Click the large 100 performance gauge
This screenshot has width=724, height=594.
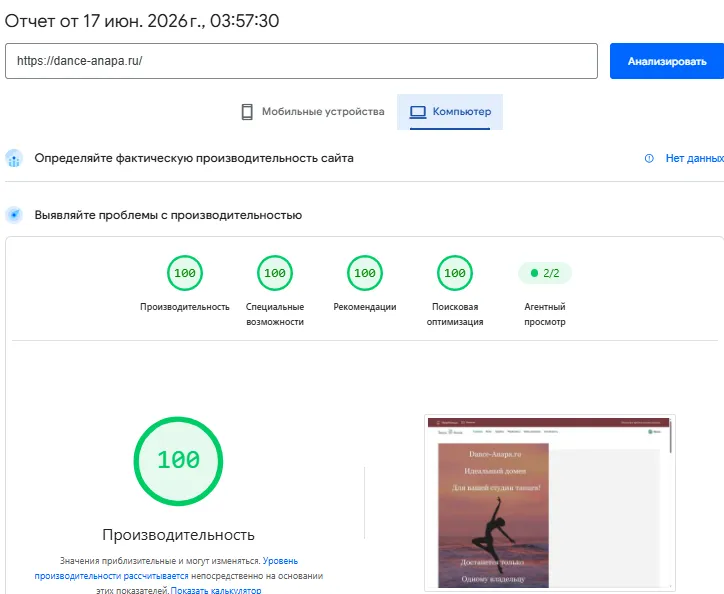point(178,461)
